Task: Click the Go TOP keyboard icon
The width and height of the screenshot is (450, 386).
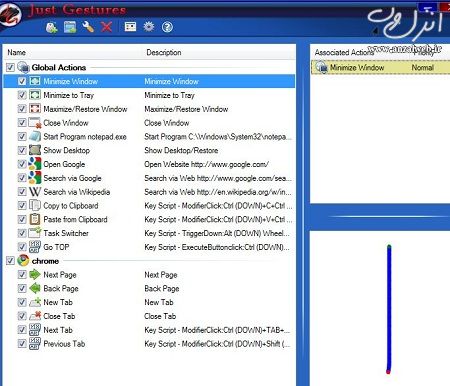Action: click(35, 247)
